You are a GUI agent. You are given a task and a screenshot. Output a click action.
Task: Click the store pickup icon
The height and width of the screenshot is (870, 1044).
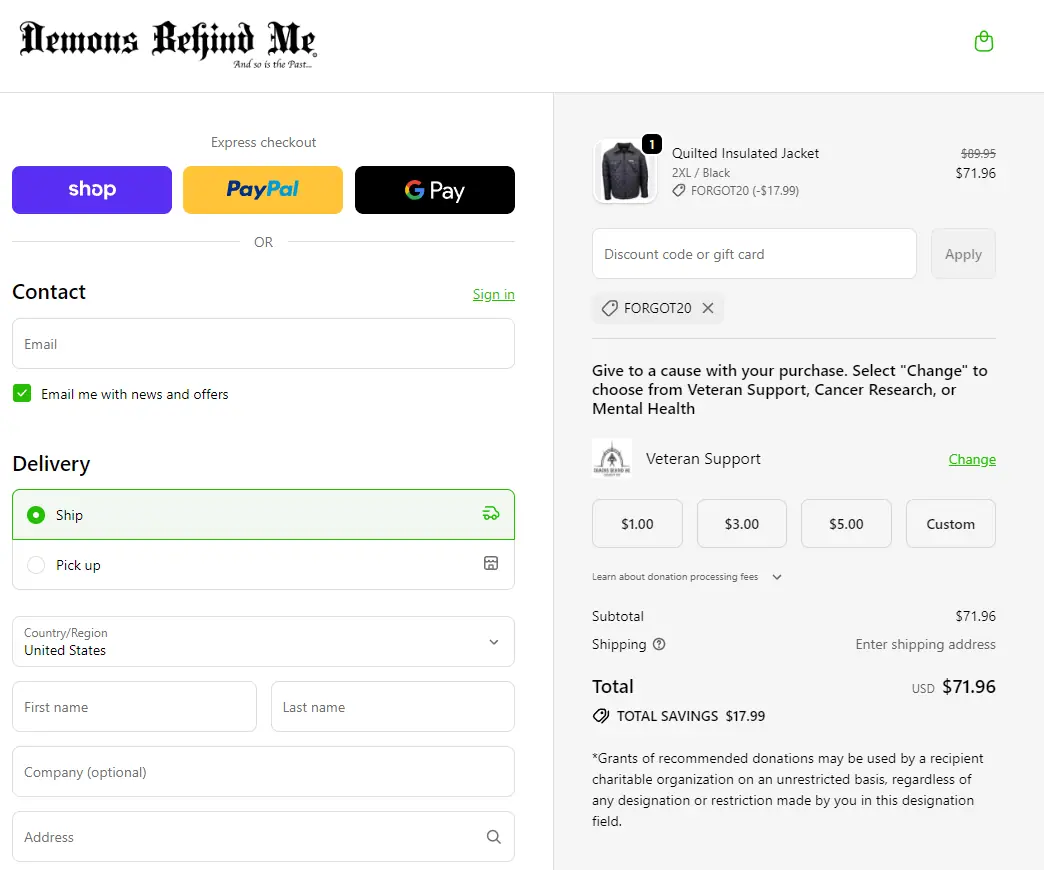[x=490, y=564]
